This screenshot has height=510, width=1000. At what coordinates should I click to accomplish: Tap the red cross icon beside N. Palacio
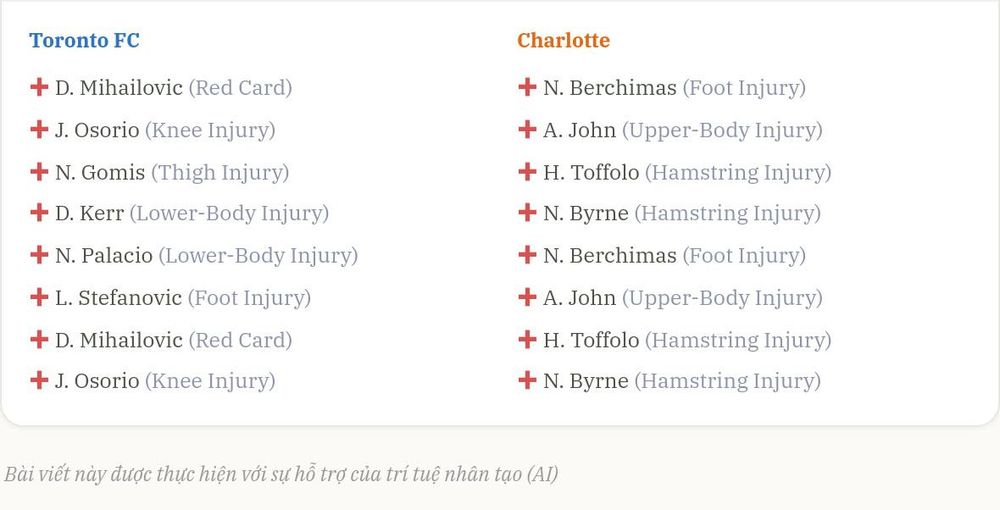click(x=39, y=255)
